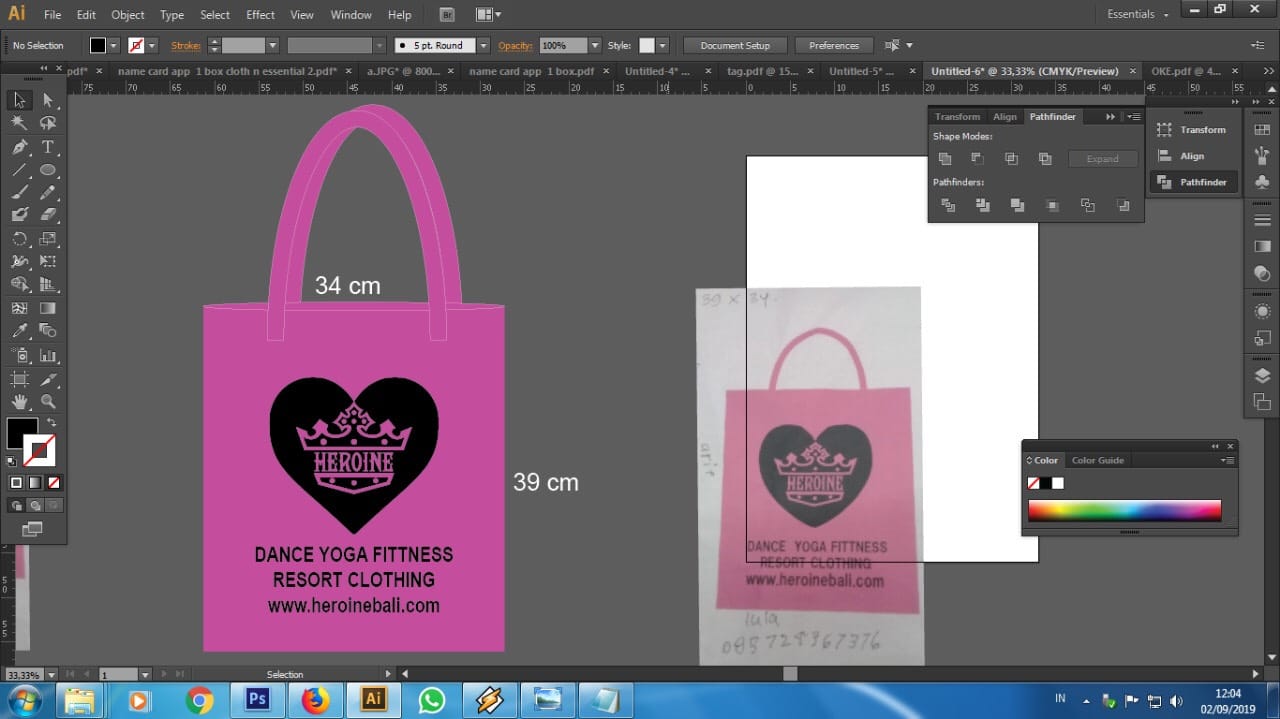The image size is (1280, 719).
Task: Open the Symbols panel club icon
Action: click(1262, 181)
